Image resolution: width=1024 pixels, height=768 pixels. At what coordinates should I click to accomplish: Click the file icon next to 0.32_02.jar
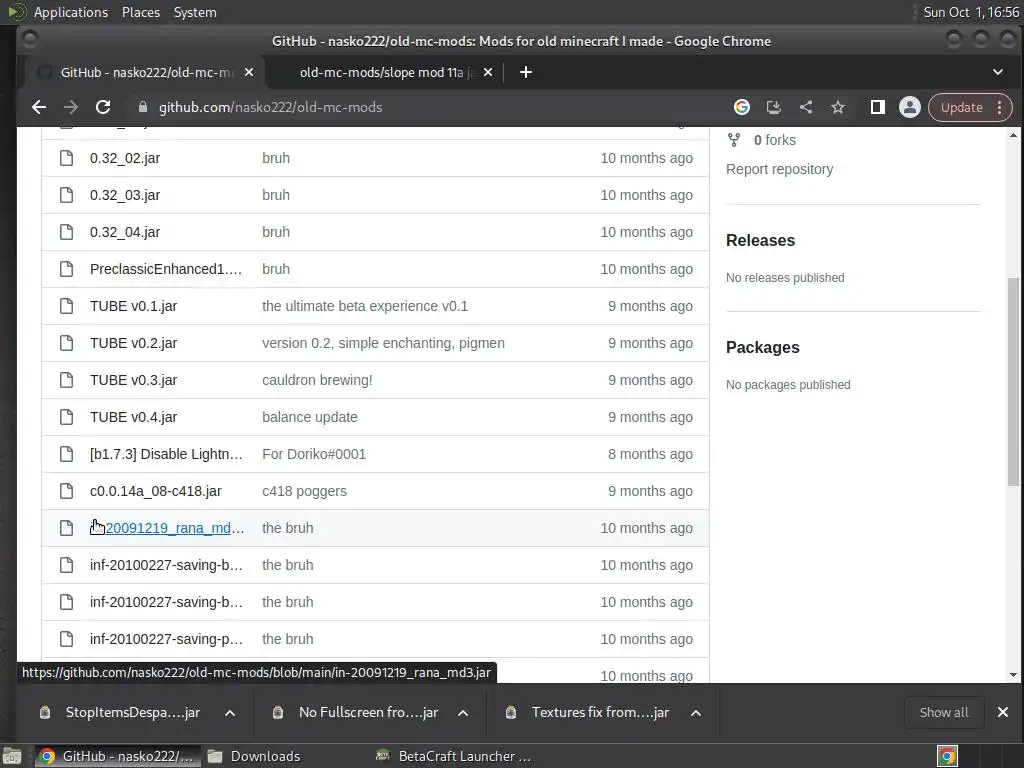(x=67, y=158)
